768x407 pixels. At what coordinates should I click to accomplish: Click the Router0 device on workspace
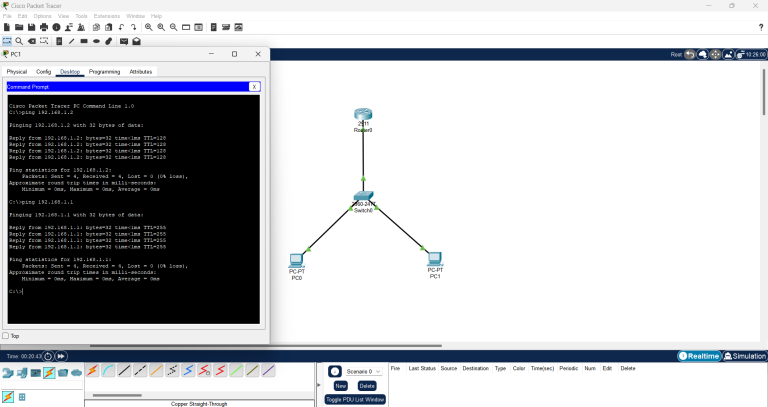pos(363,115)
